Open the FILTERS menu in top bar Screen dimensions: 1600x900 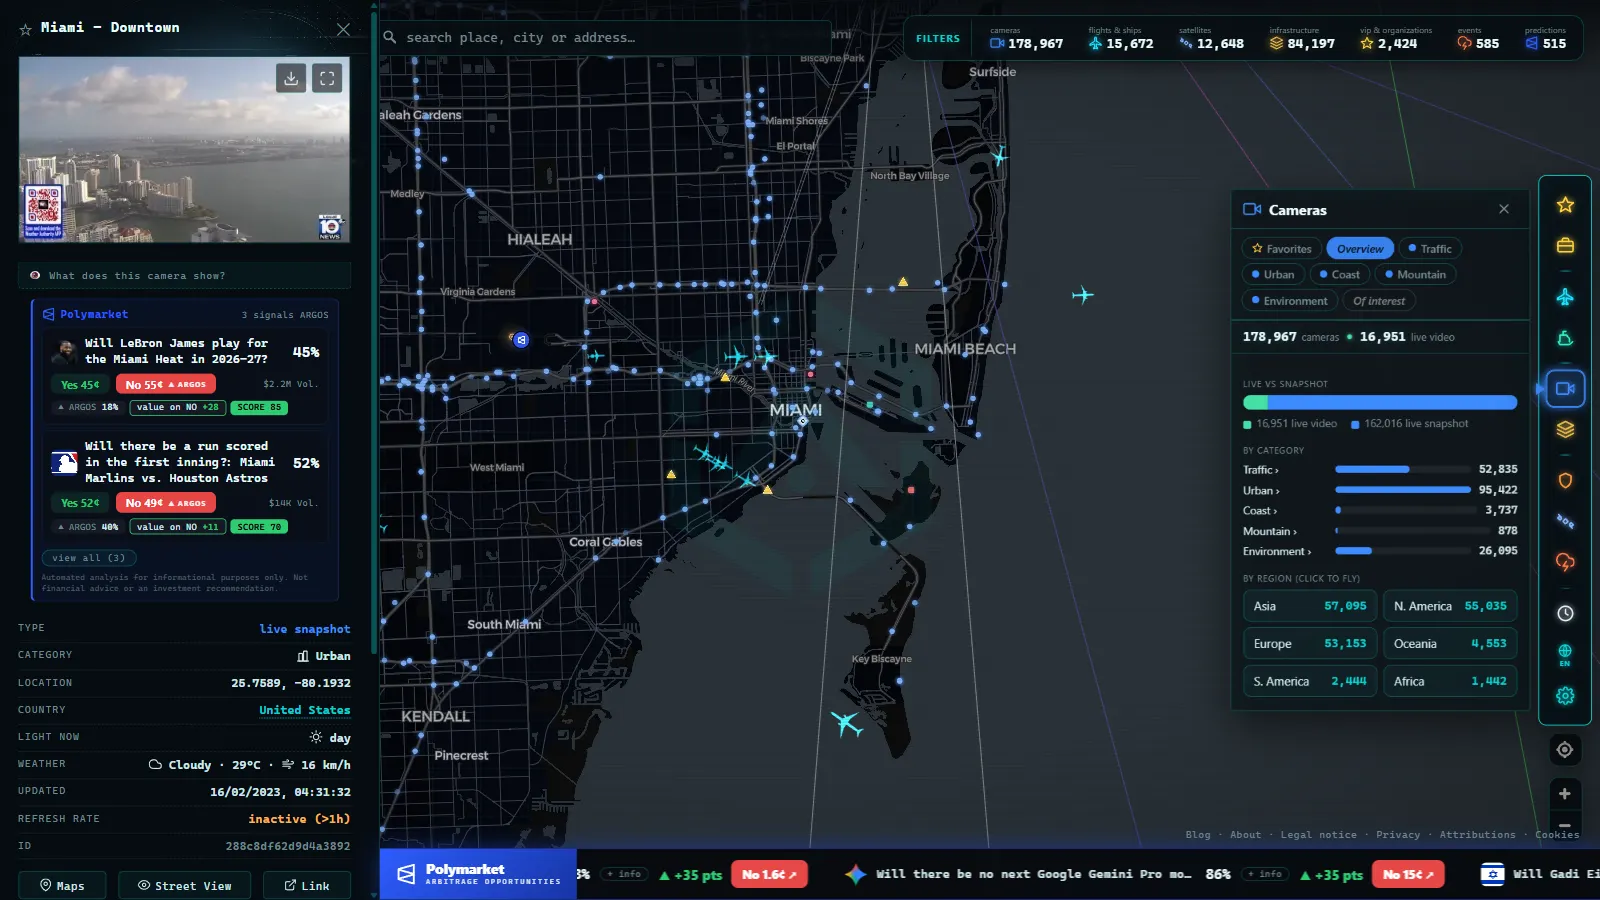pos(938,39)
